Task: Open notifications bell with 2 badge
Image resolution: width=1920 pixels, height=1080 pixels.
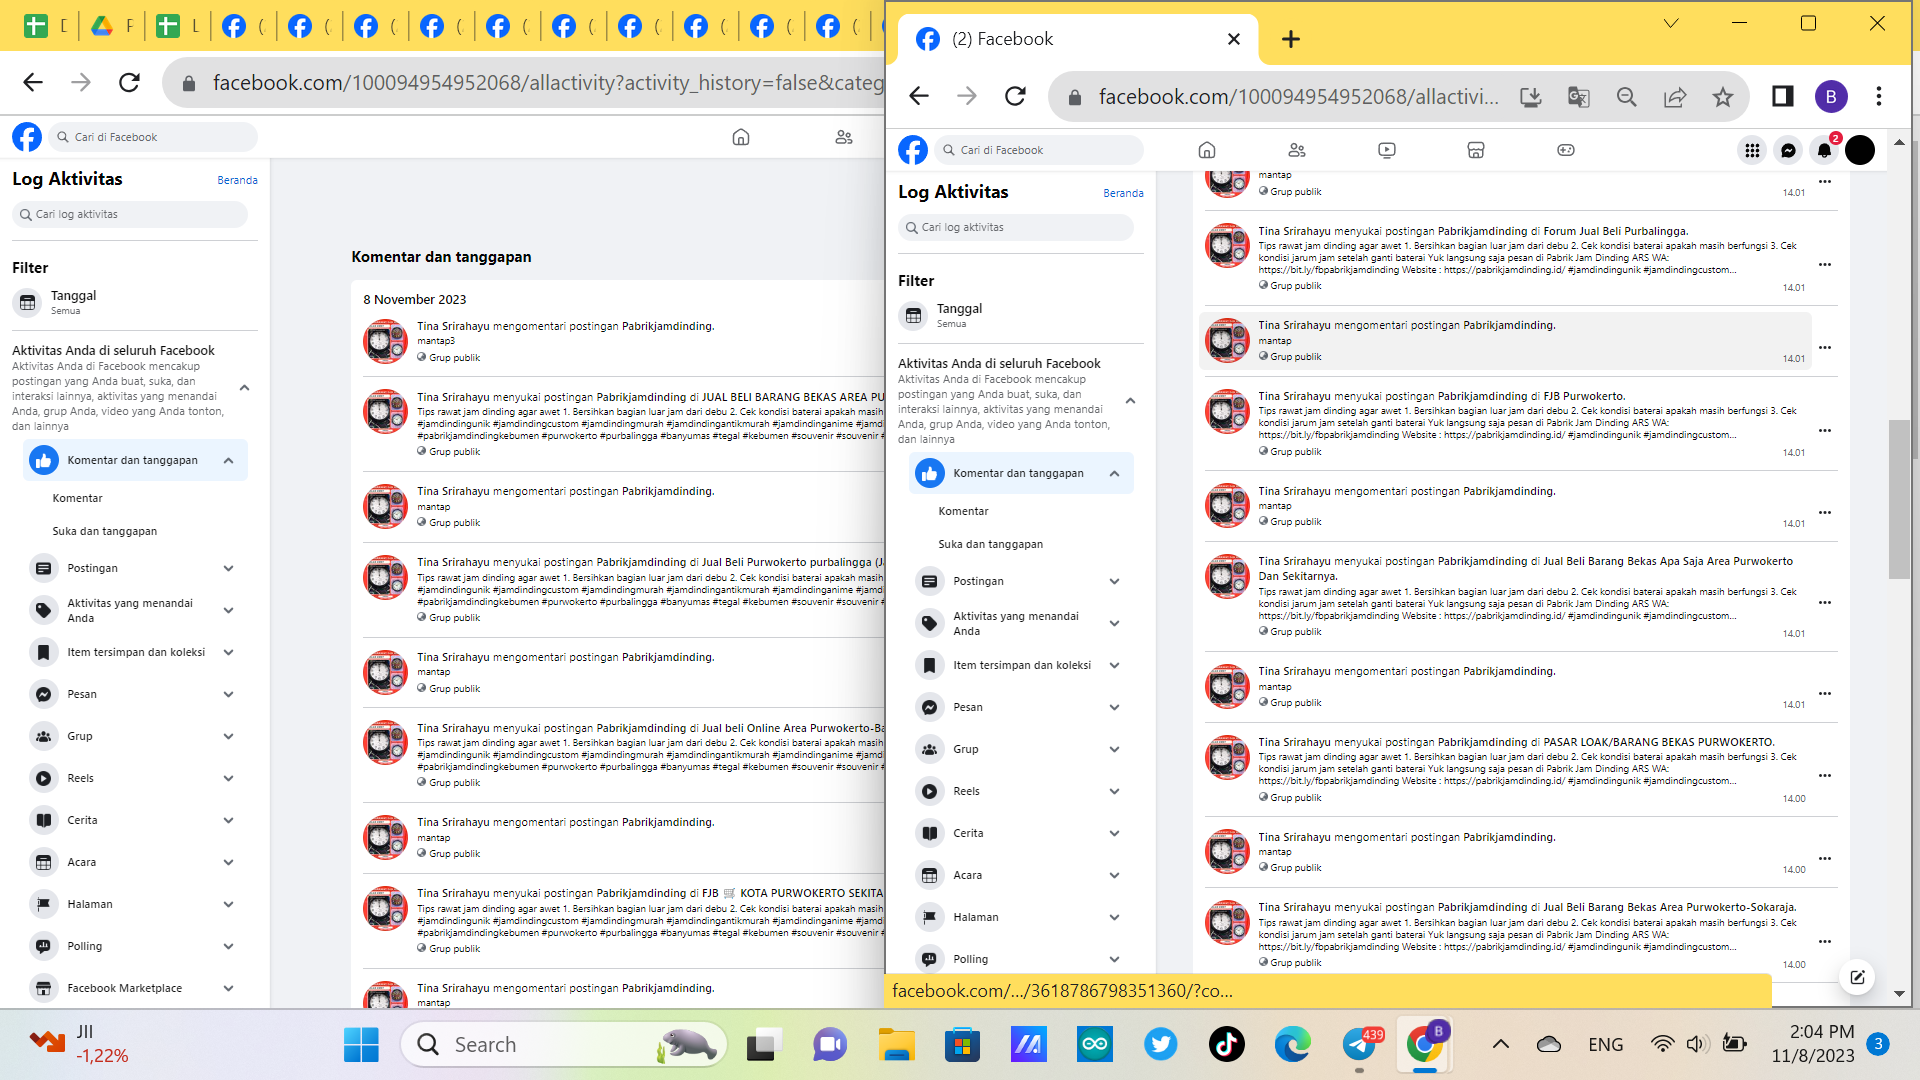Action: (x=1824, y=150)
